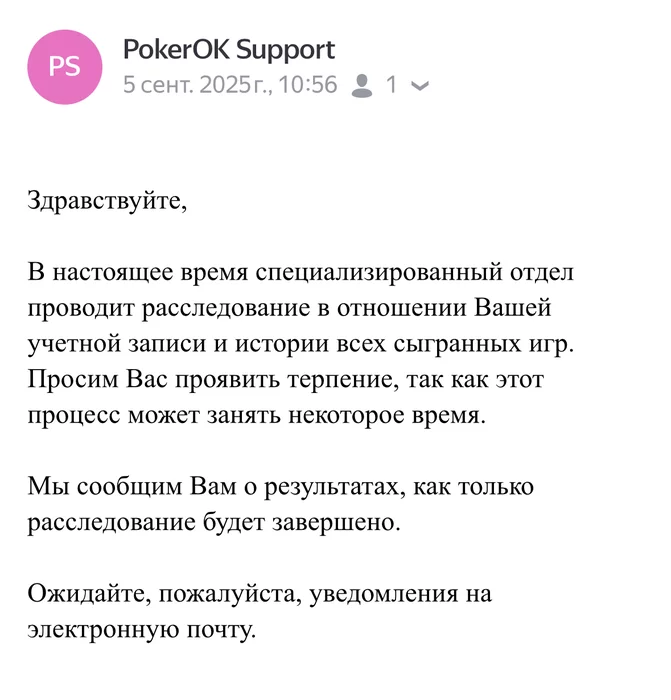Image resolution: width=671 pixels, height=700 pixels.
Task: Click the greeting word Здравствуйте
Action: coord(106,199)
